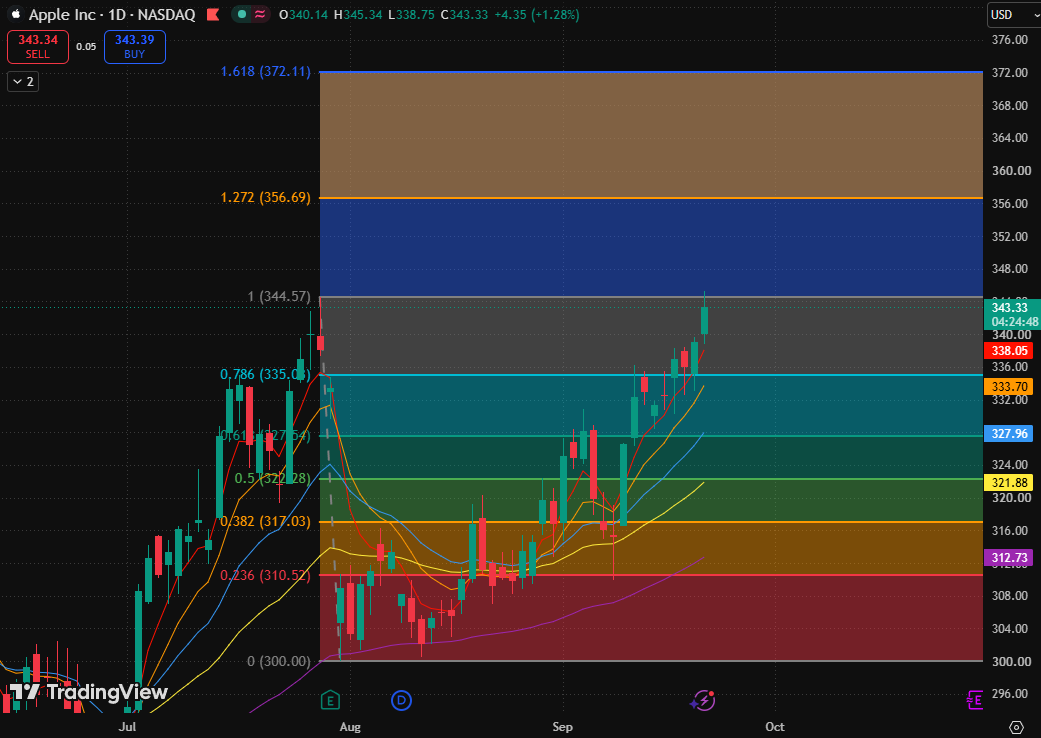Click the red 338.05 price tag
The height and width of the screenshot is (738, 1041).
pos(1009,350)
